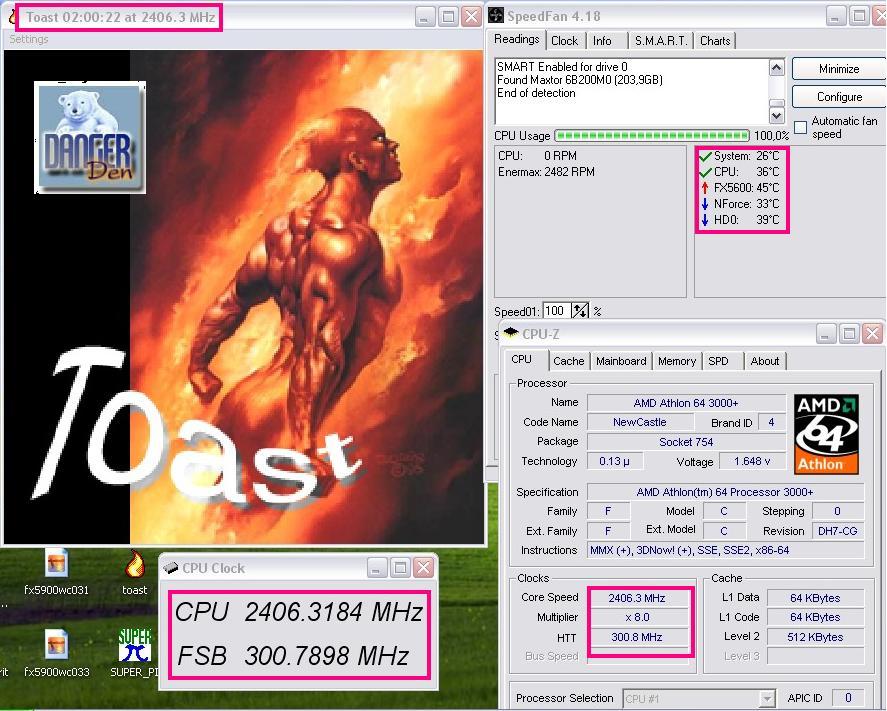The height and width of the screenshot is (711, 887).
Task: Expand the Processor Selection dropdown
Action: pos(767,699)
